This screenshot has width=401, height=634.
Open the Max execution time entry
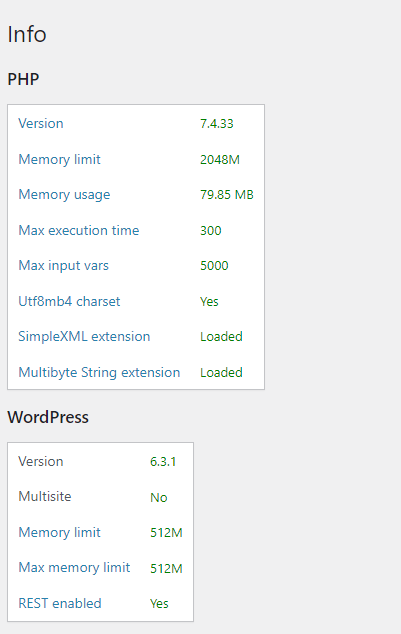coord(79,230)
